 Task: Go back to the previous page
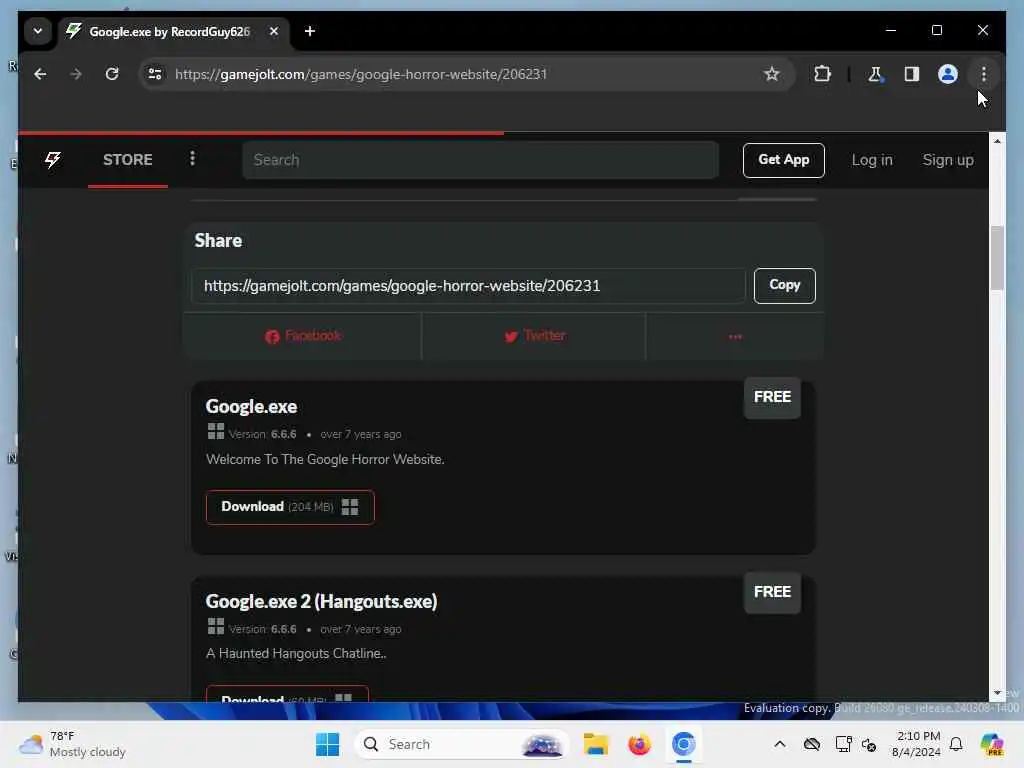pos(40,74)
